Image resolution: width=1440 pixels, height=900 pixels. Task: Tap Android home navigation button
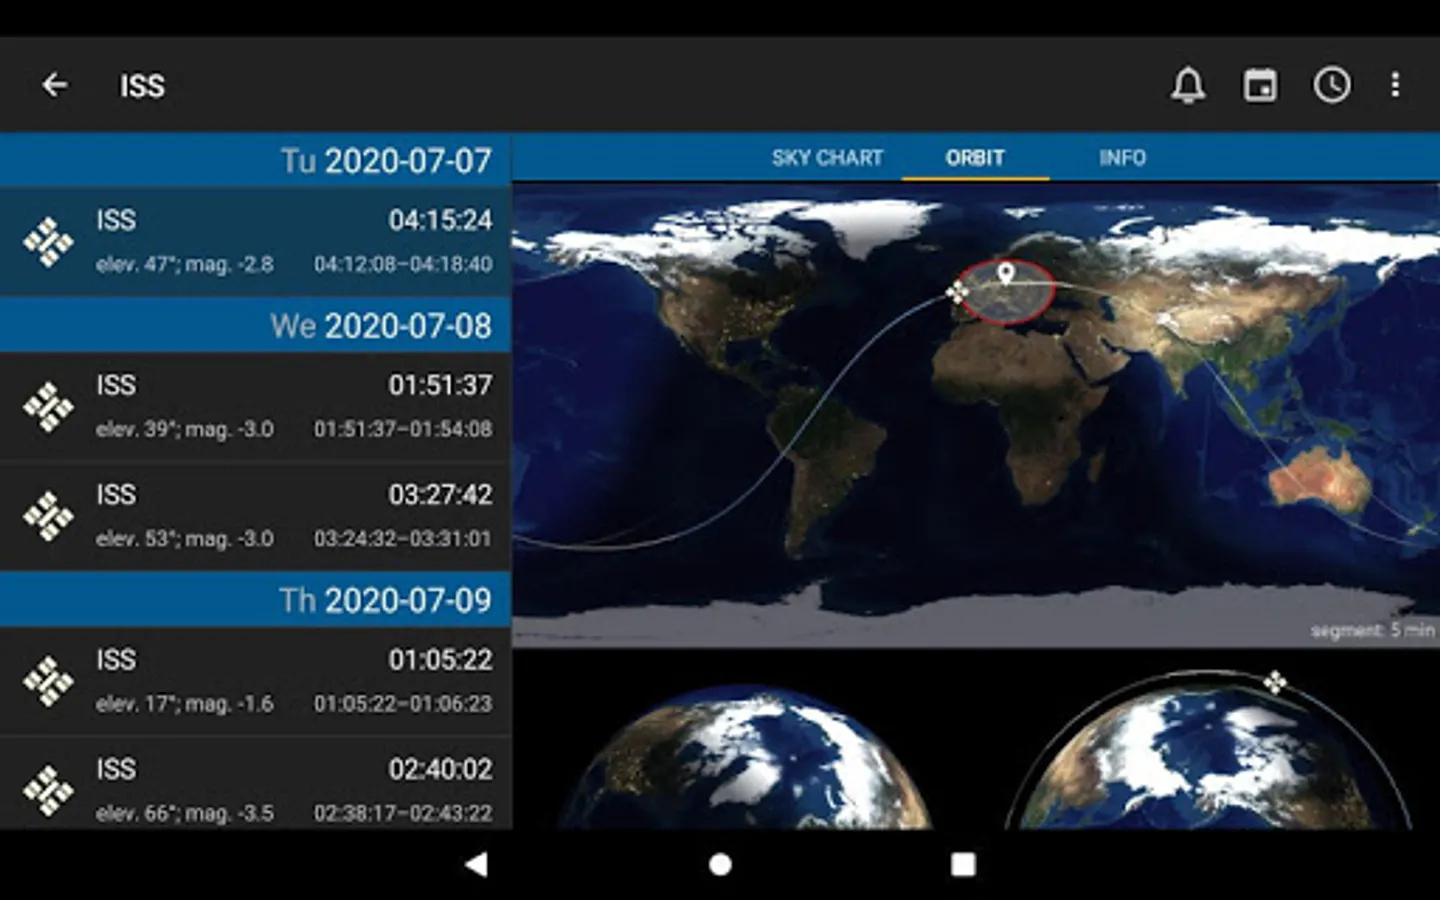720,864
